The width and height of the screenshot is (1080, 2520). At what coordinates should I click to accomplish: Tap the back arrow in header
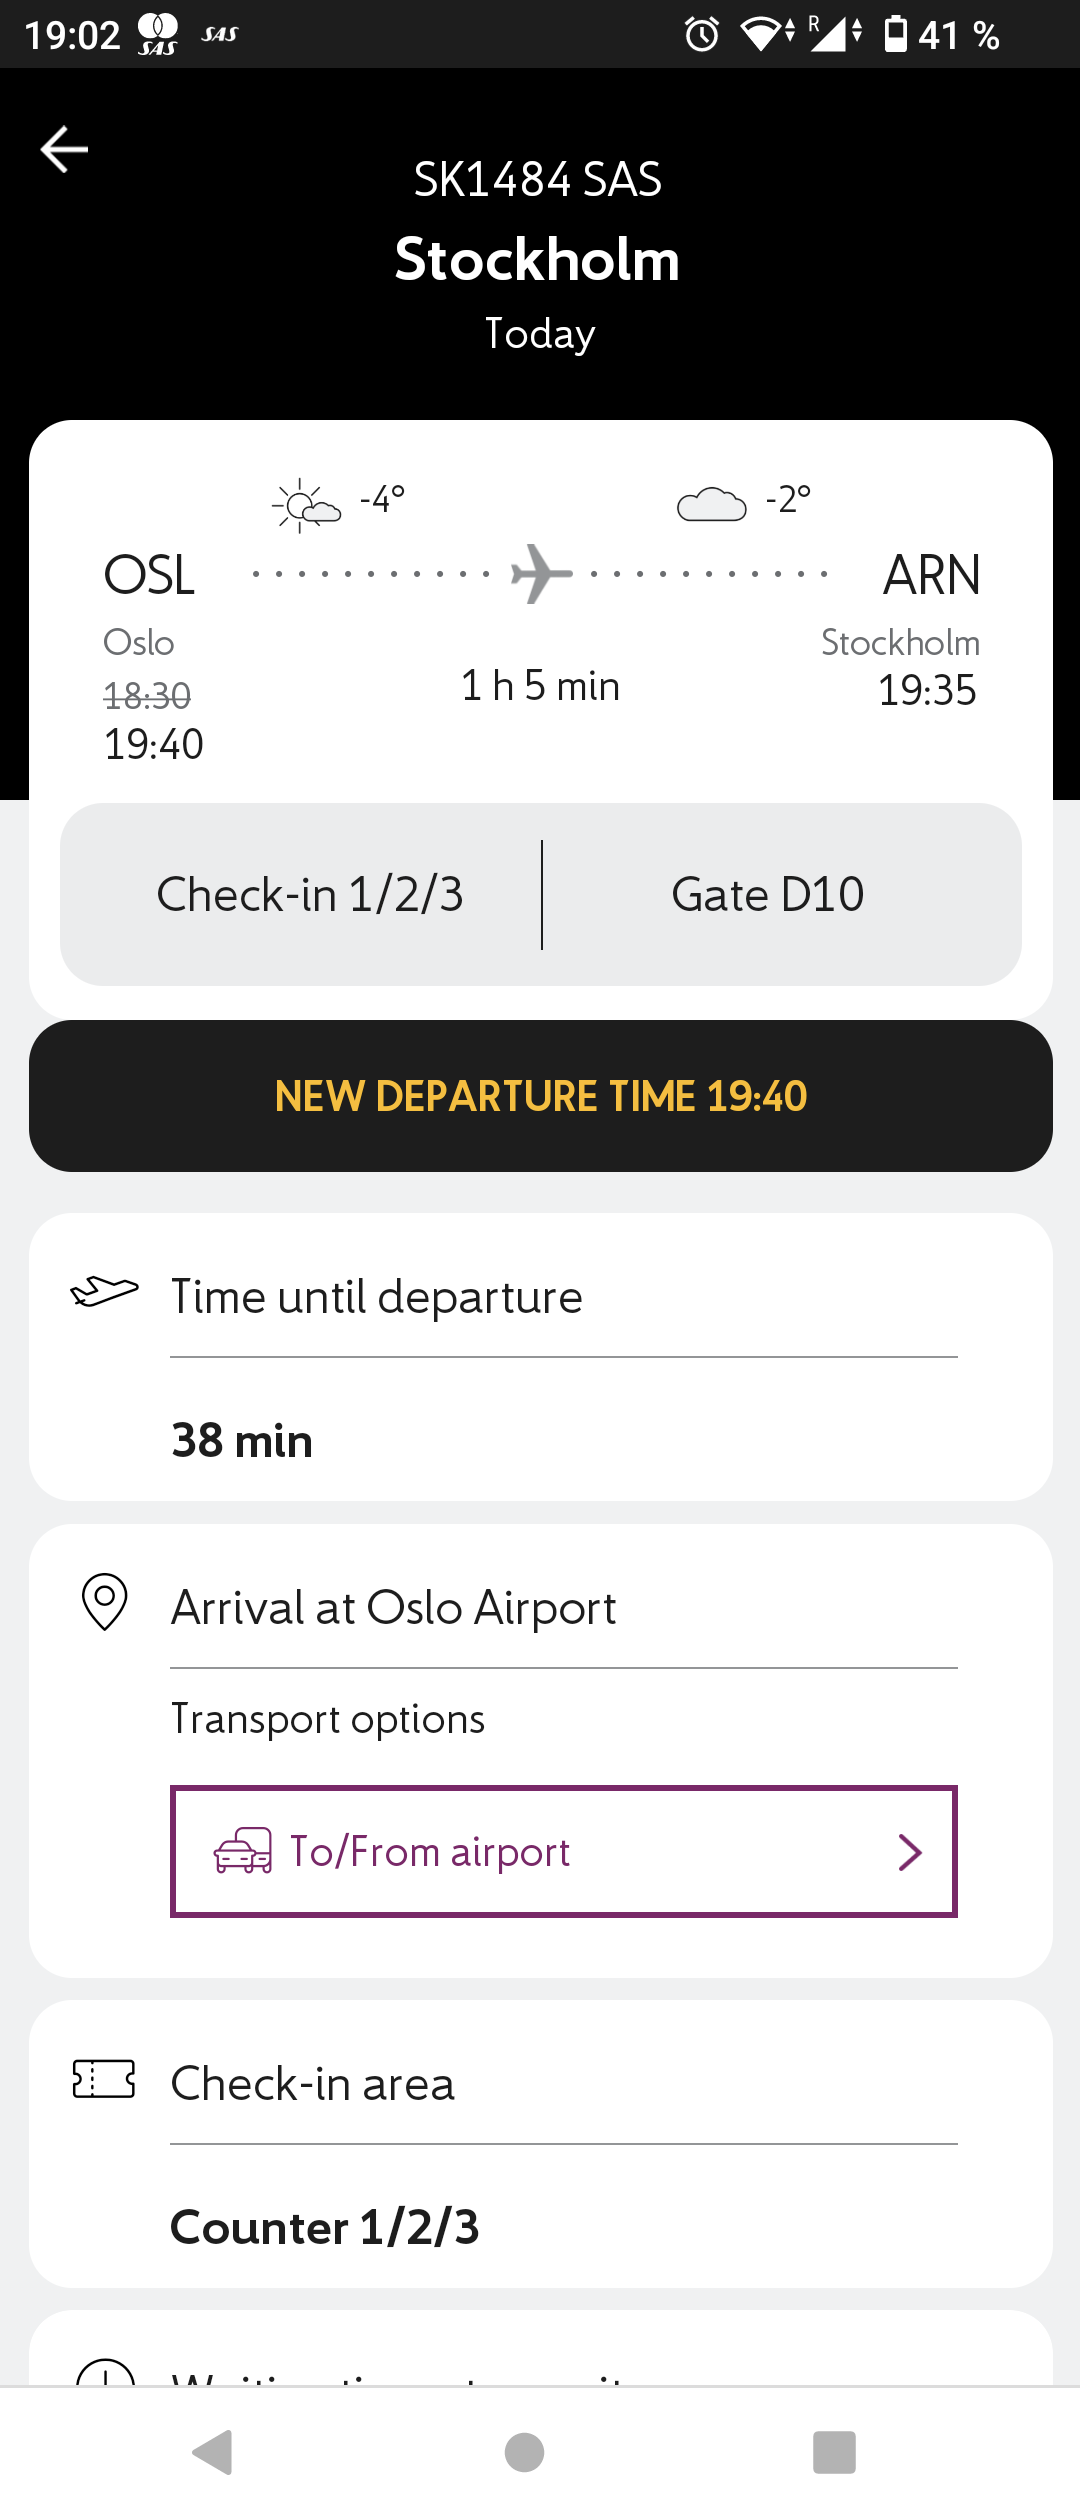coord(65,150)
